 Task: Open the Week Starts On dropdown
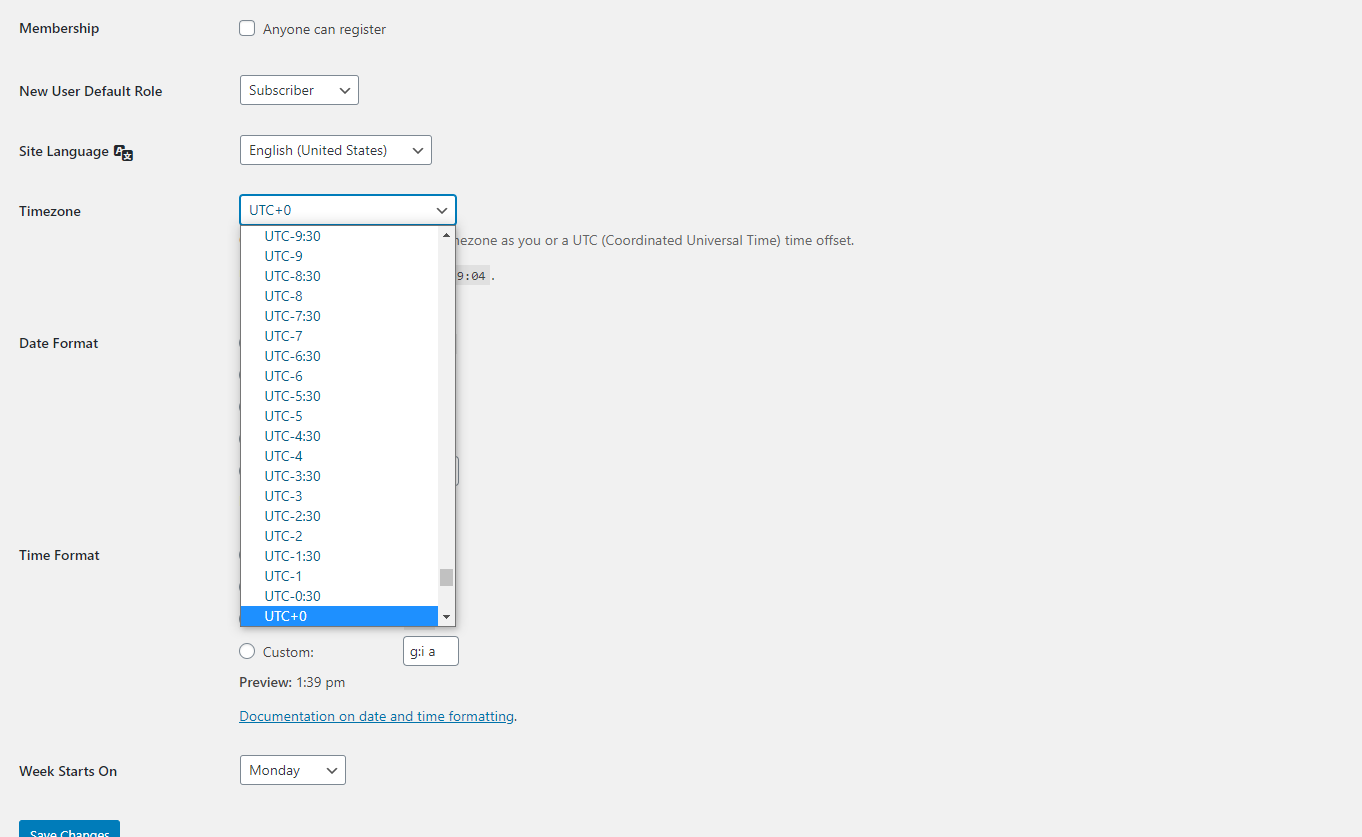click(x=292, y=770)
